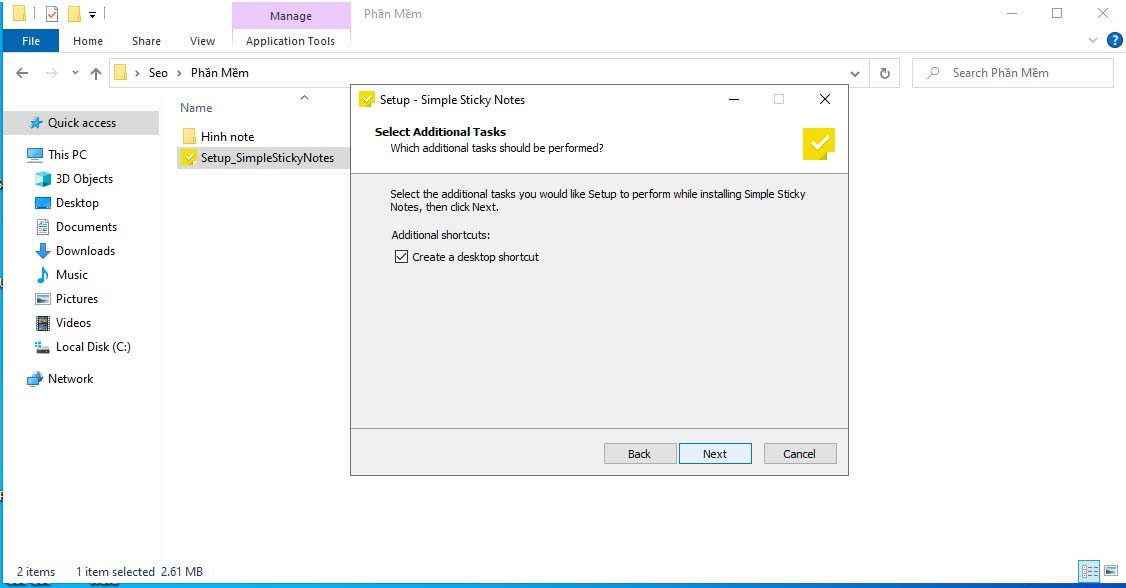Cancel the Simple Sticky Notes setup
The height and width of the screenshot is (588, 1126).
[x=799, y=454]
